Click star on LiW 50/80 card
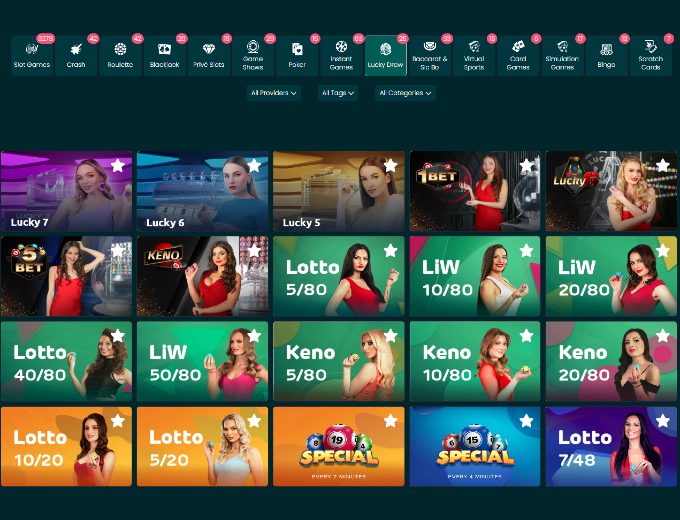The height and width of the screenshot is (520, 680). click(x=254, y=335)
